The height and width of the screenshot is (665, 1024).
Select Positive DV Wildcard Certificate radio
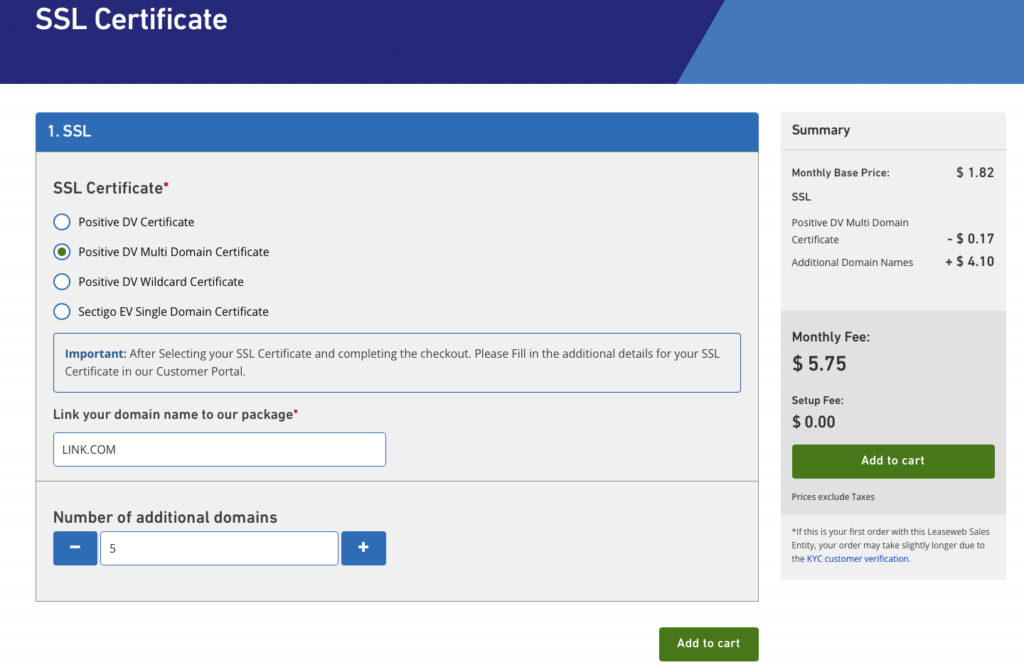coord(62,282)
